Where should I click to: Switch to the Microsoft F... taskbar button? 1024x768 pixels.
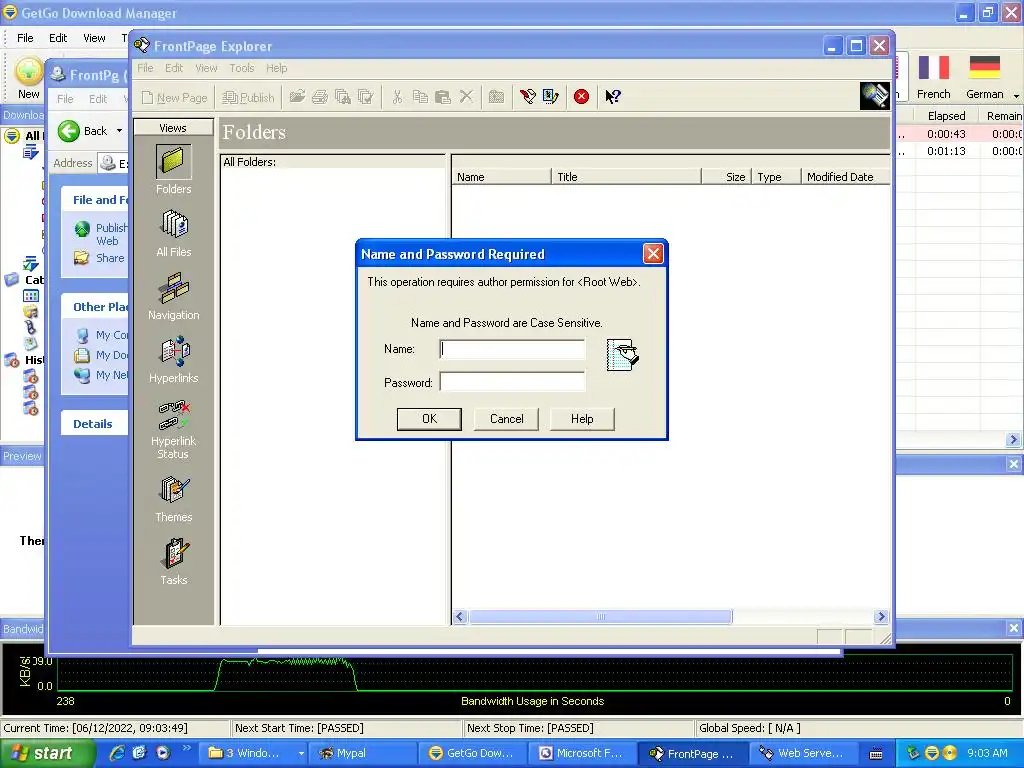point(582,753)
